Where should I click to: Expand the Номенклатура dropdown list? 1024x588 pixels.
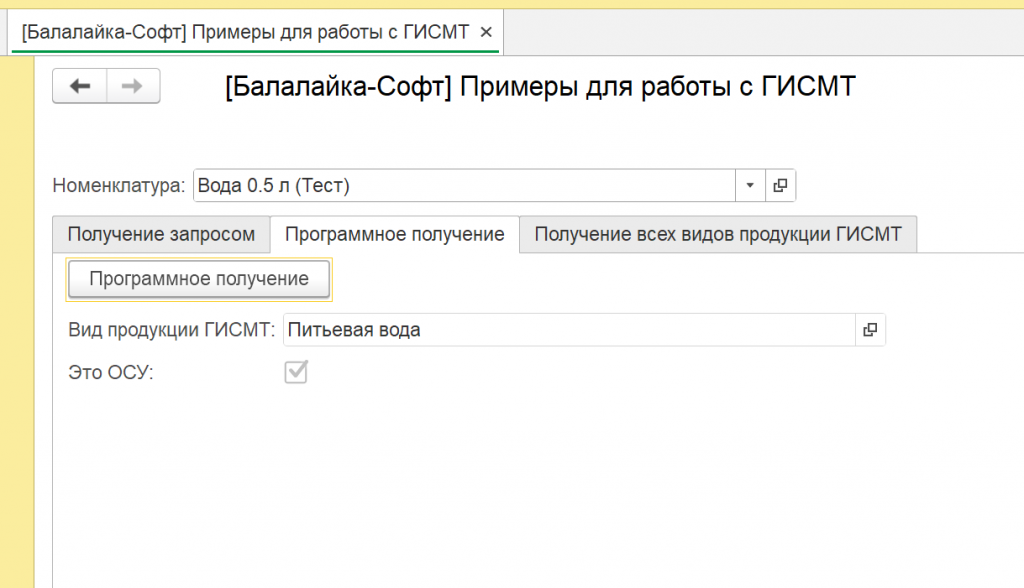coord(750,186)
